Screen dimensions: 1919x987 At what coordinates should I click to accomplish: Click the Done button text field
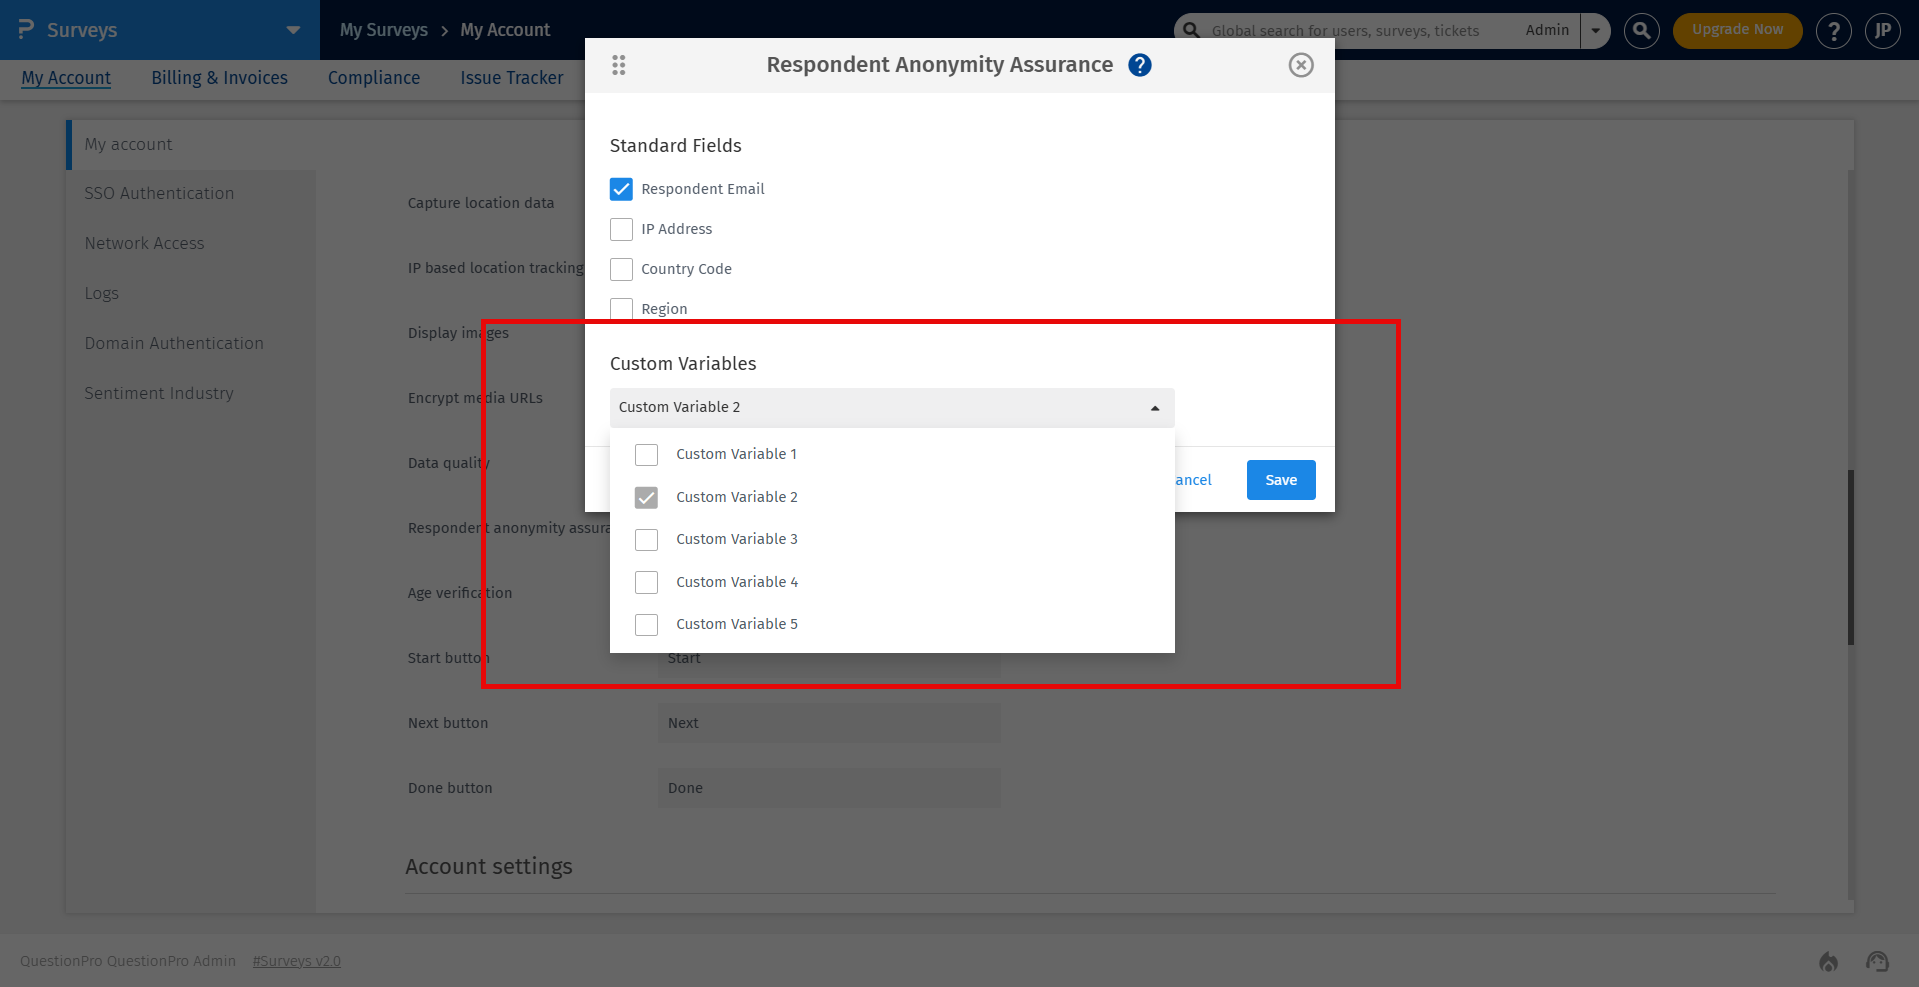click(829, 788)
